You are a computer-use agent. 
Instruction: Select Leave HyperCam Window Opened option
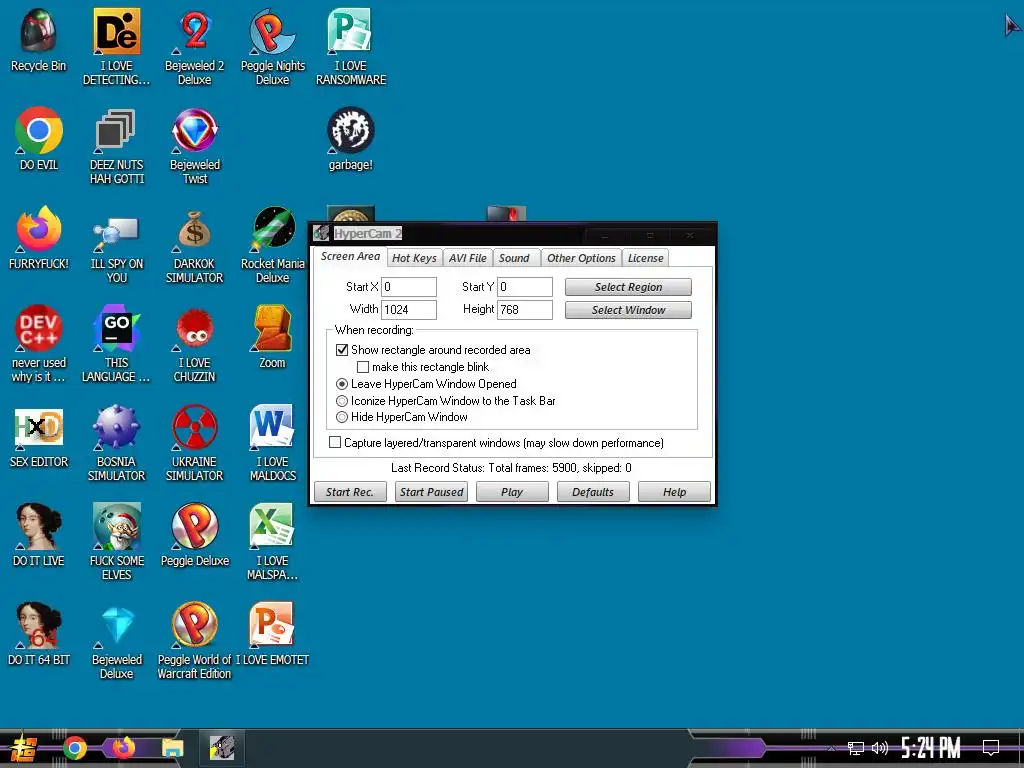(x=342, y=384)
